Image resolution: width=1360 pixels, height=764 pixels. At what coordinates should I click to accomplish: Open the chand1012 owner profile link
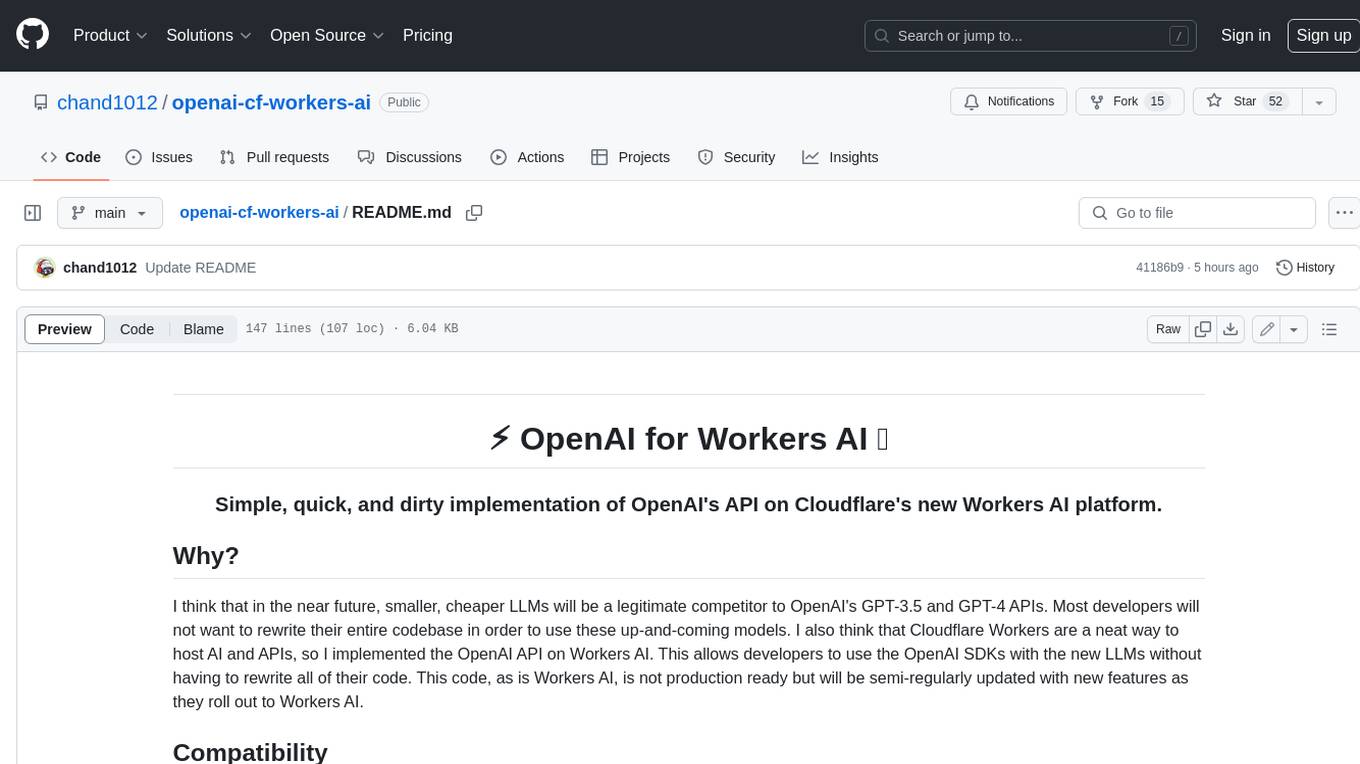pyautogui.click(x=107, y=102)
